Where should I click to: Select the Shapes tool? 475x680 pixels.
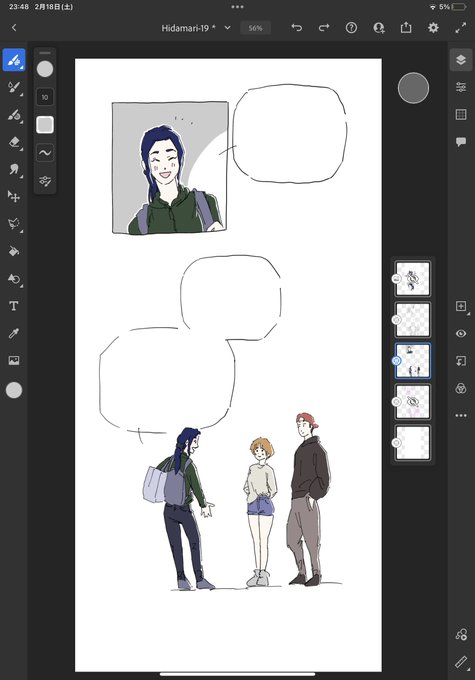[14, 278]
